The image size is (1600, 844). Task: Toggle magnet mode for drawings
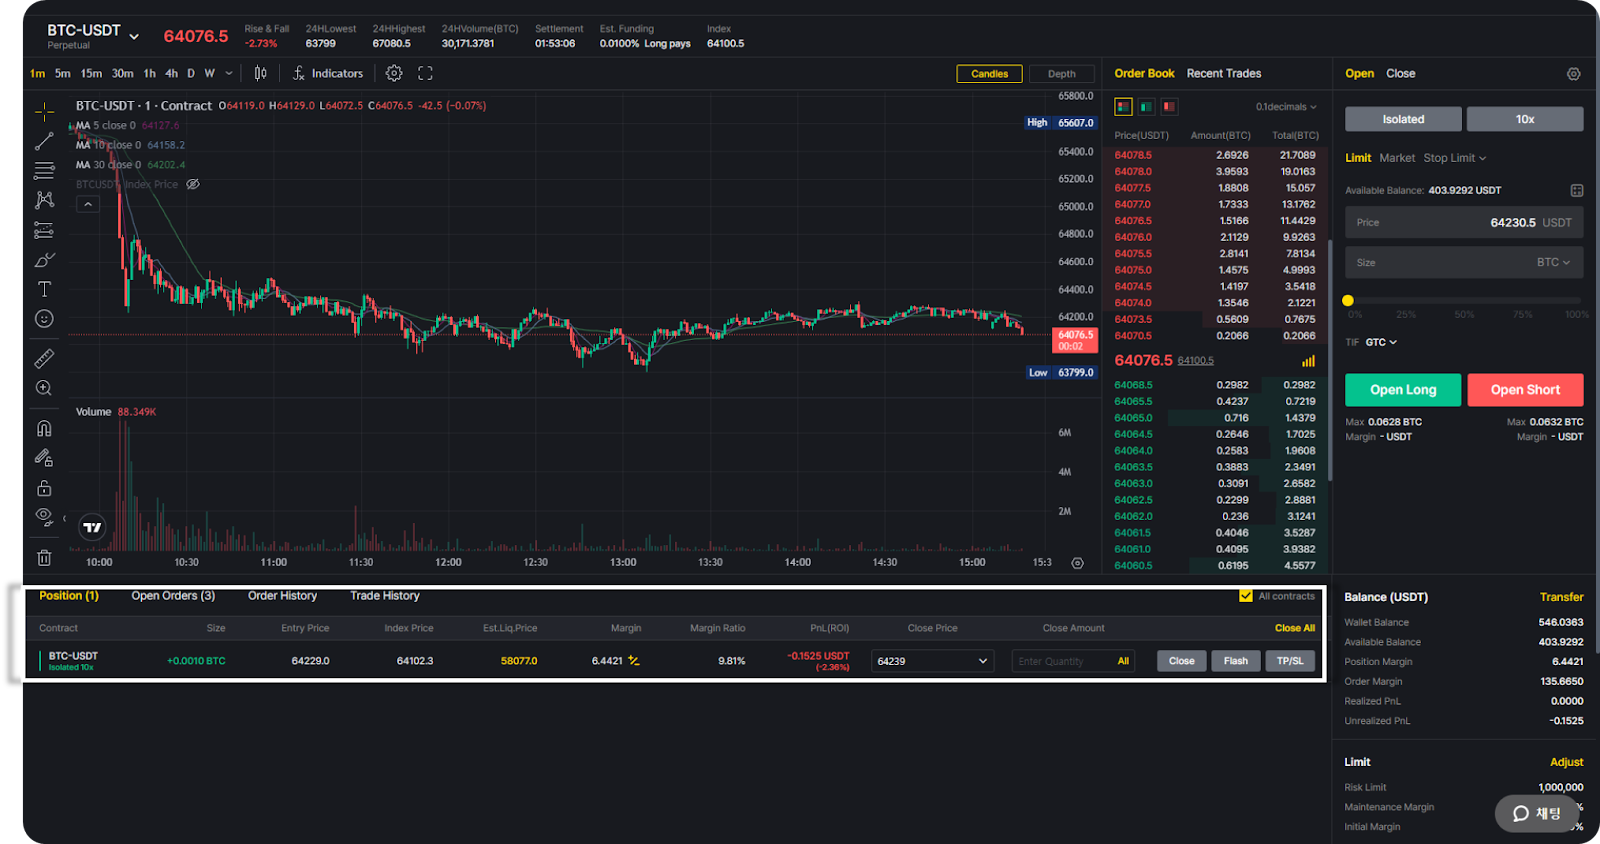click(44, 428)
